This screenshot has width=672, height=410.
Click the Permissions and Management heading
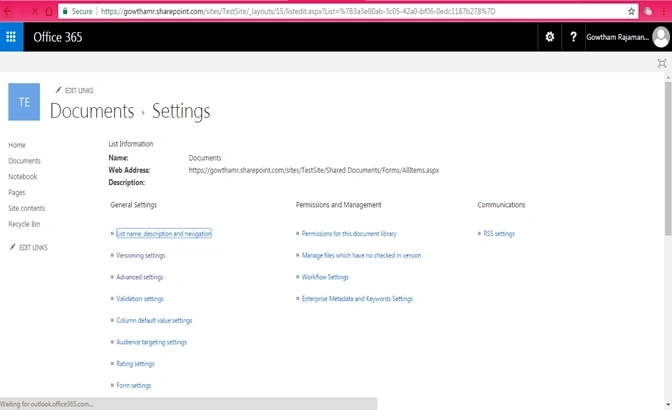point(339,205)
